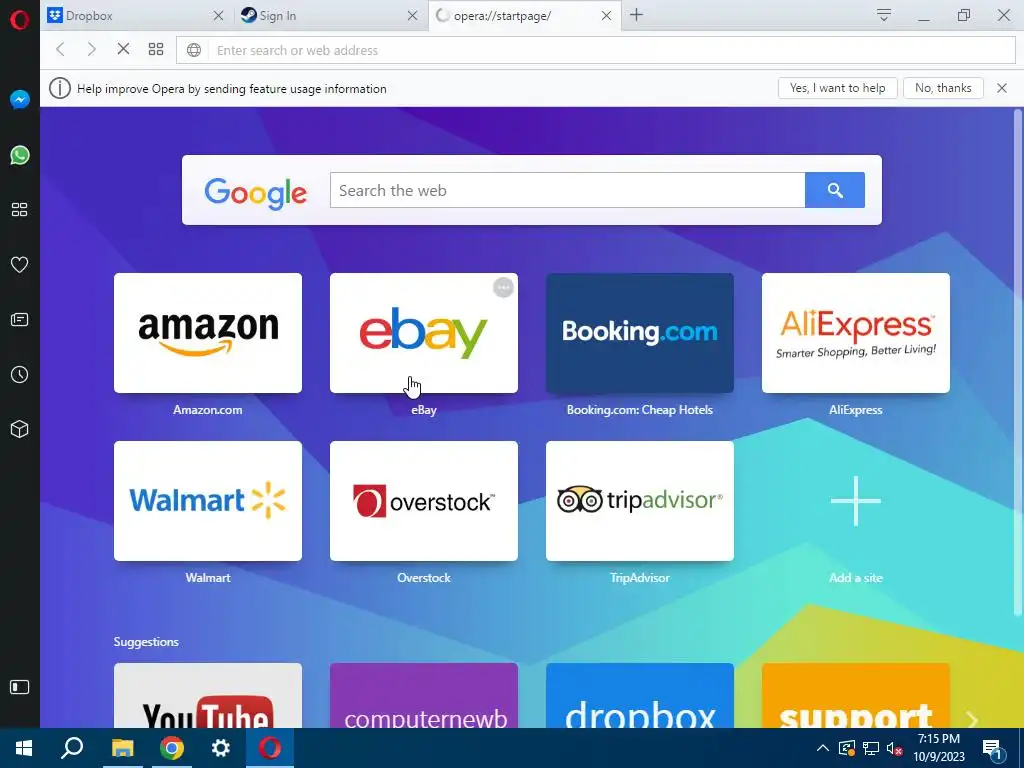Click the 'Suggestions' heading text
Viewport: 1024px width, 768px height.
[146, 642]
